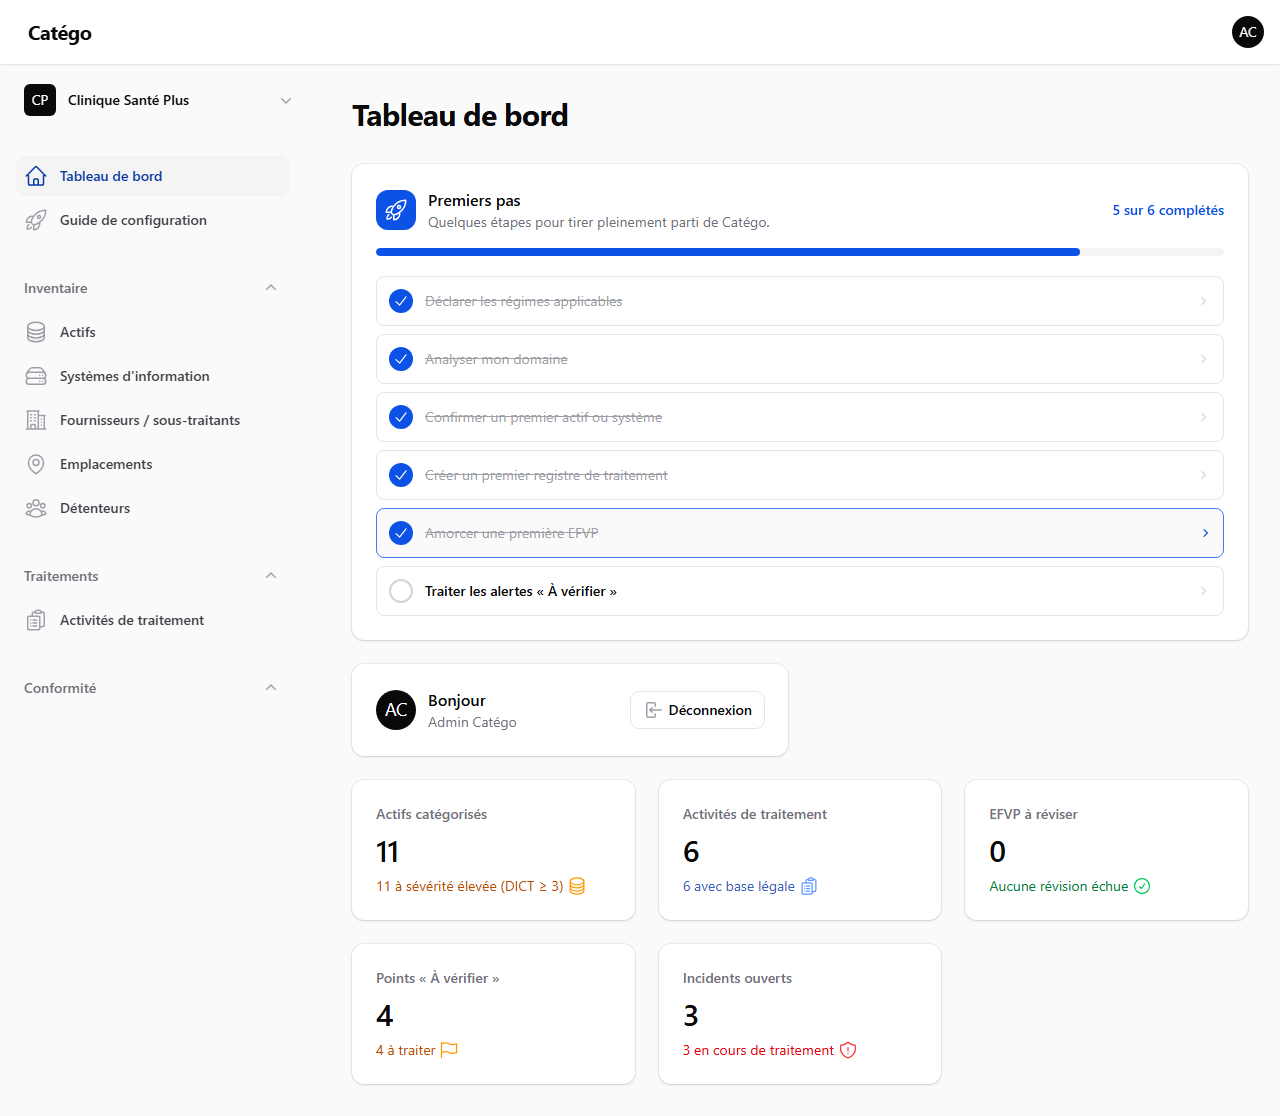Click the arrow on Traiter les alertes row
This screenshot has height=1116, width=1280.
point(1203,591)
